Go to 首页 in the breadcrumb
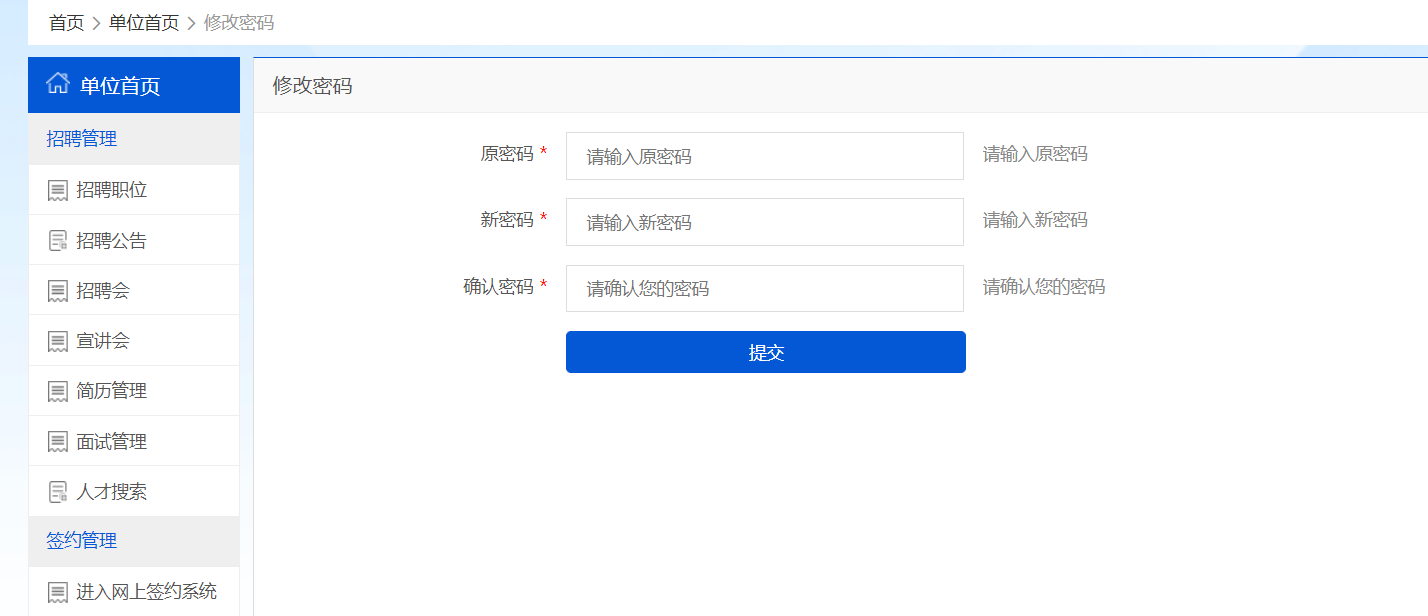1428x616 pixels. click(67, 23)
